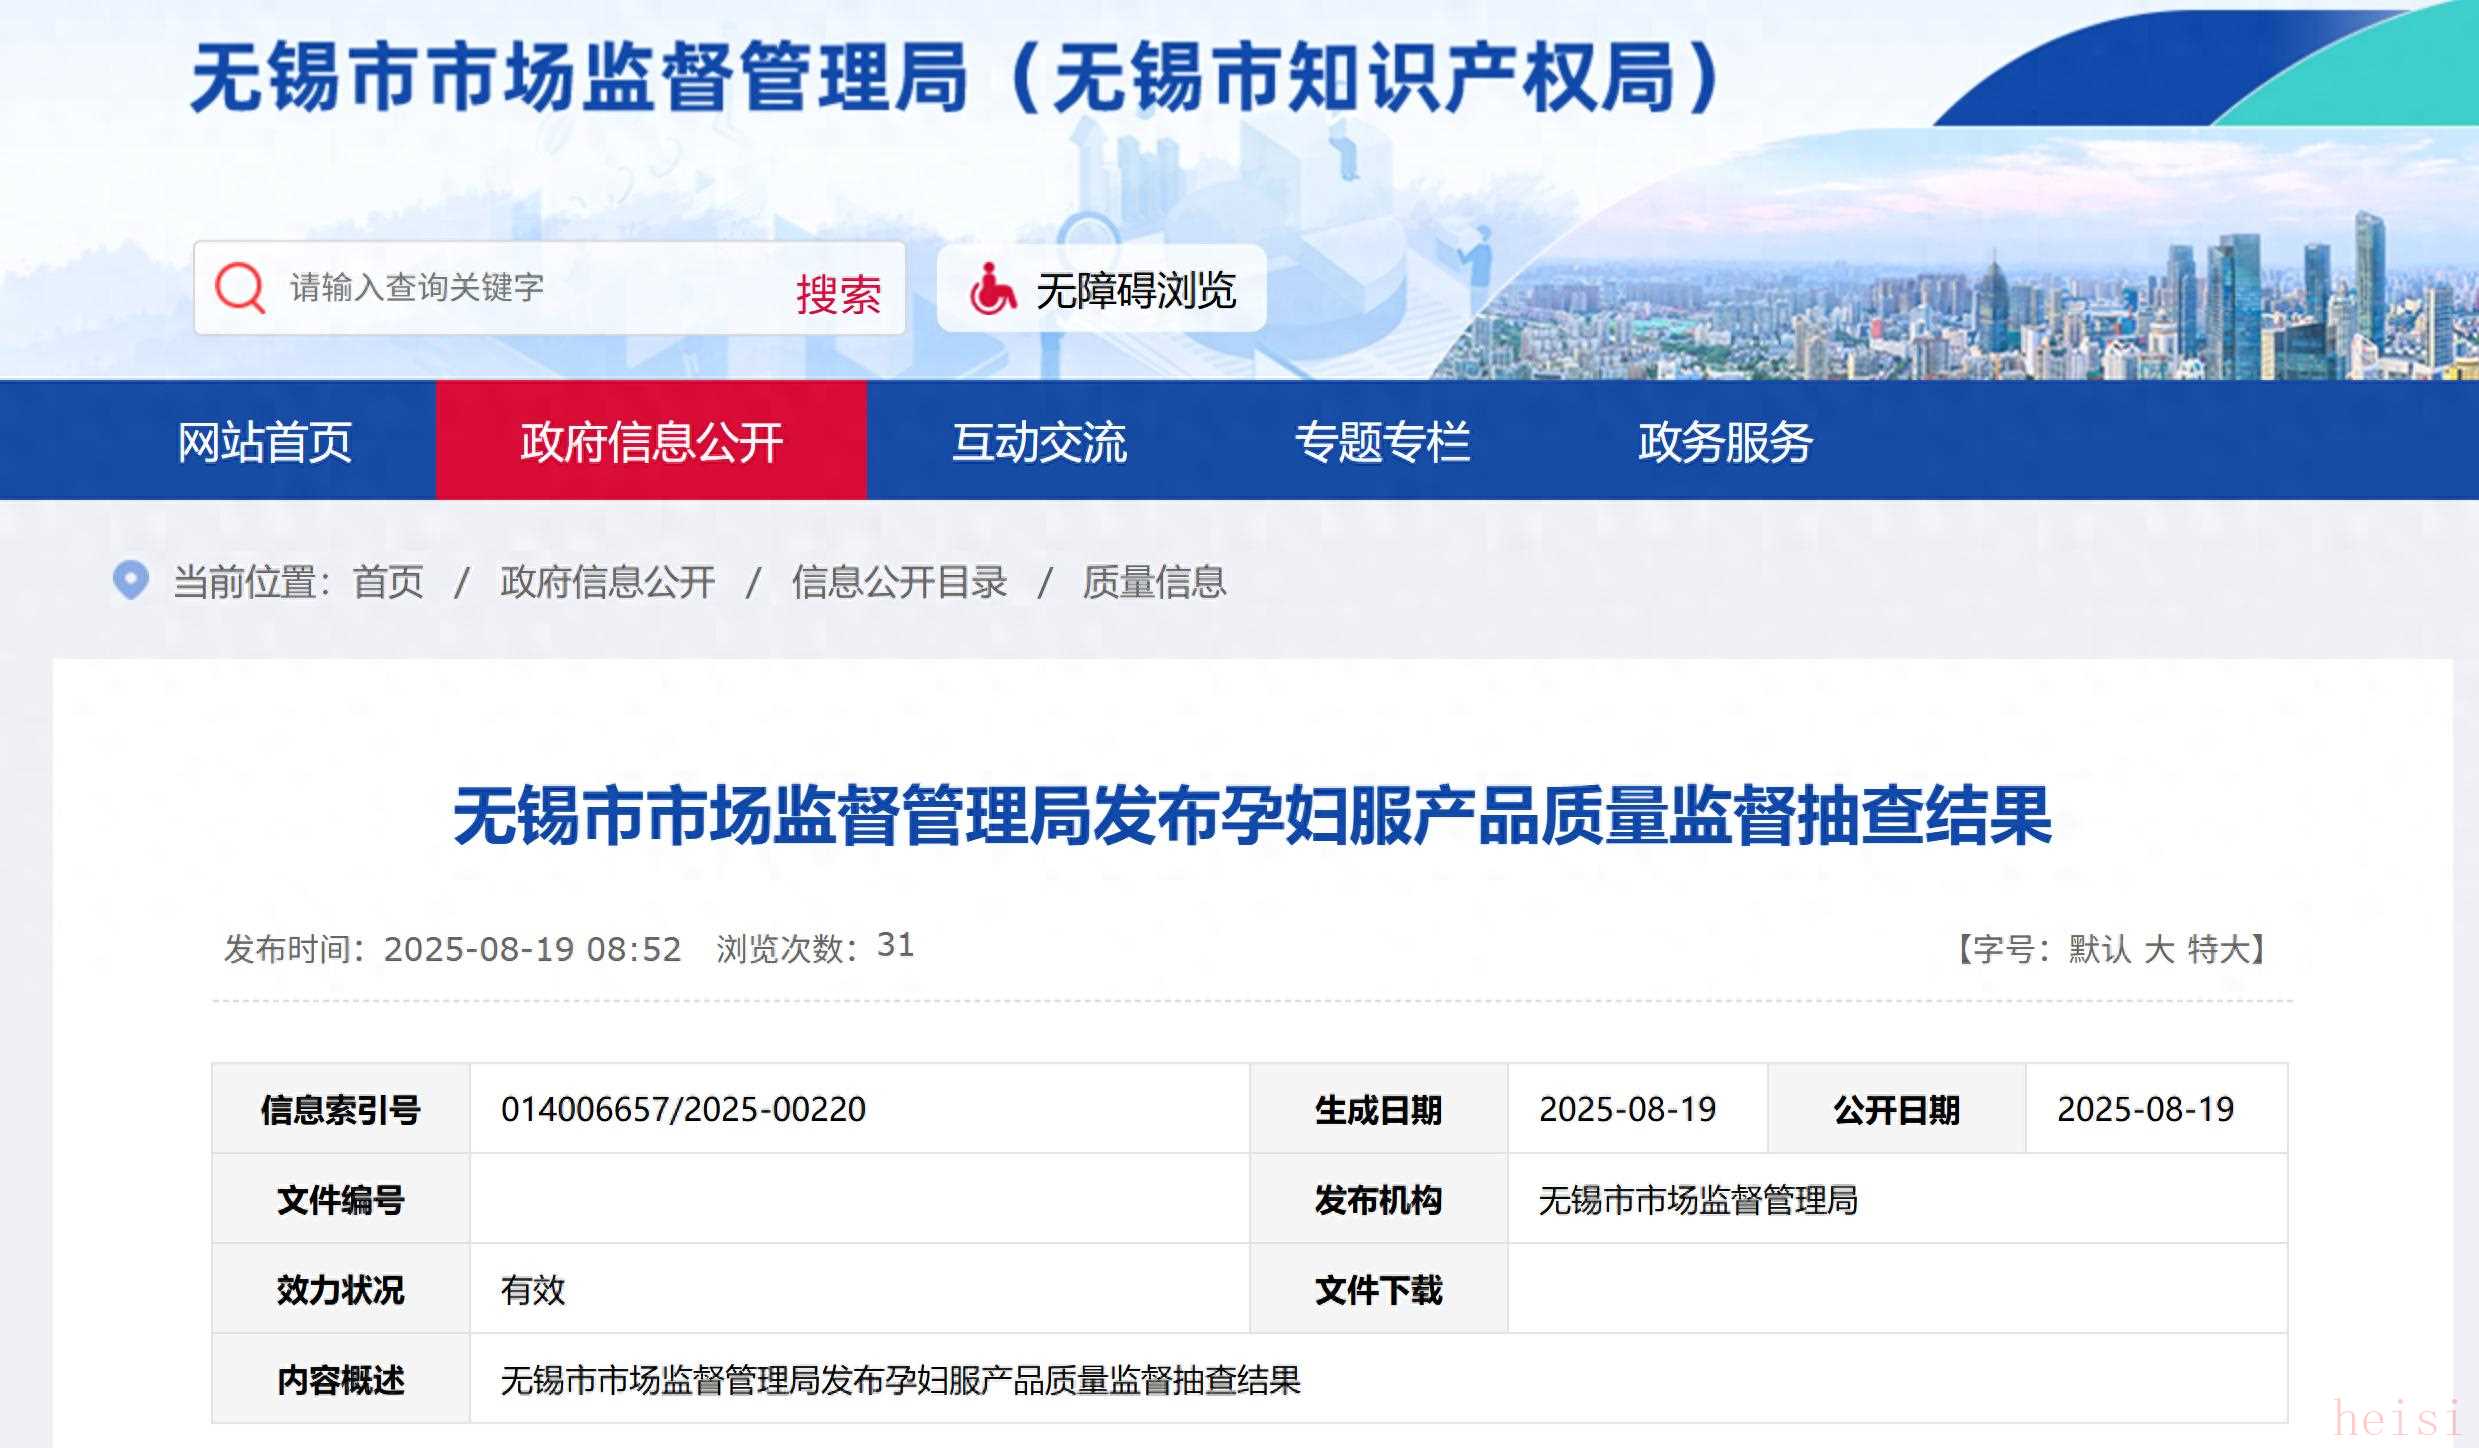Screen dimensions: 2479x1448
Task: Click index number 014006657/2025-00220
Action: pyautogui.click(x=683, y=1109)
